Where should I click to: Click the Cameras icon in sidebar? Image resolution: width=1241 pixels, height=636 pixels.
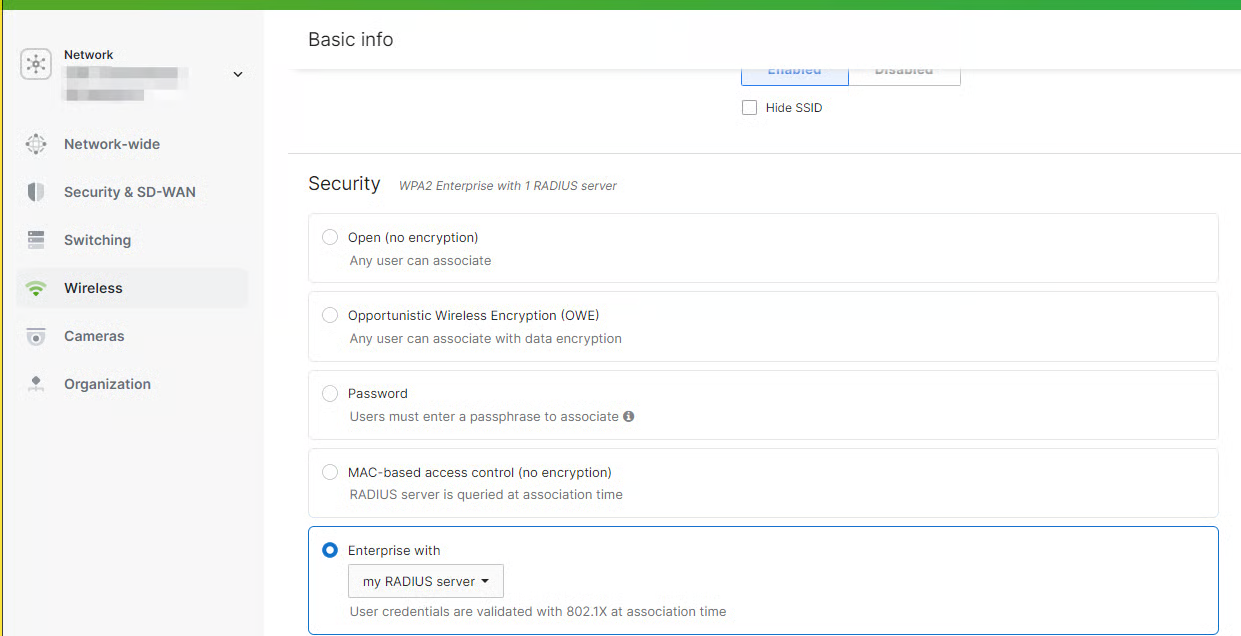click(36, 337)
